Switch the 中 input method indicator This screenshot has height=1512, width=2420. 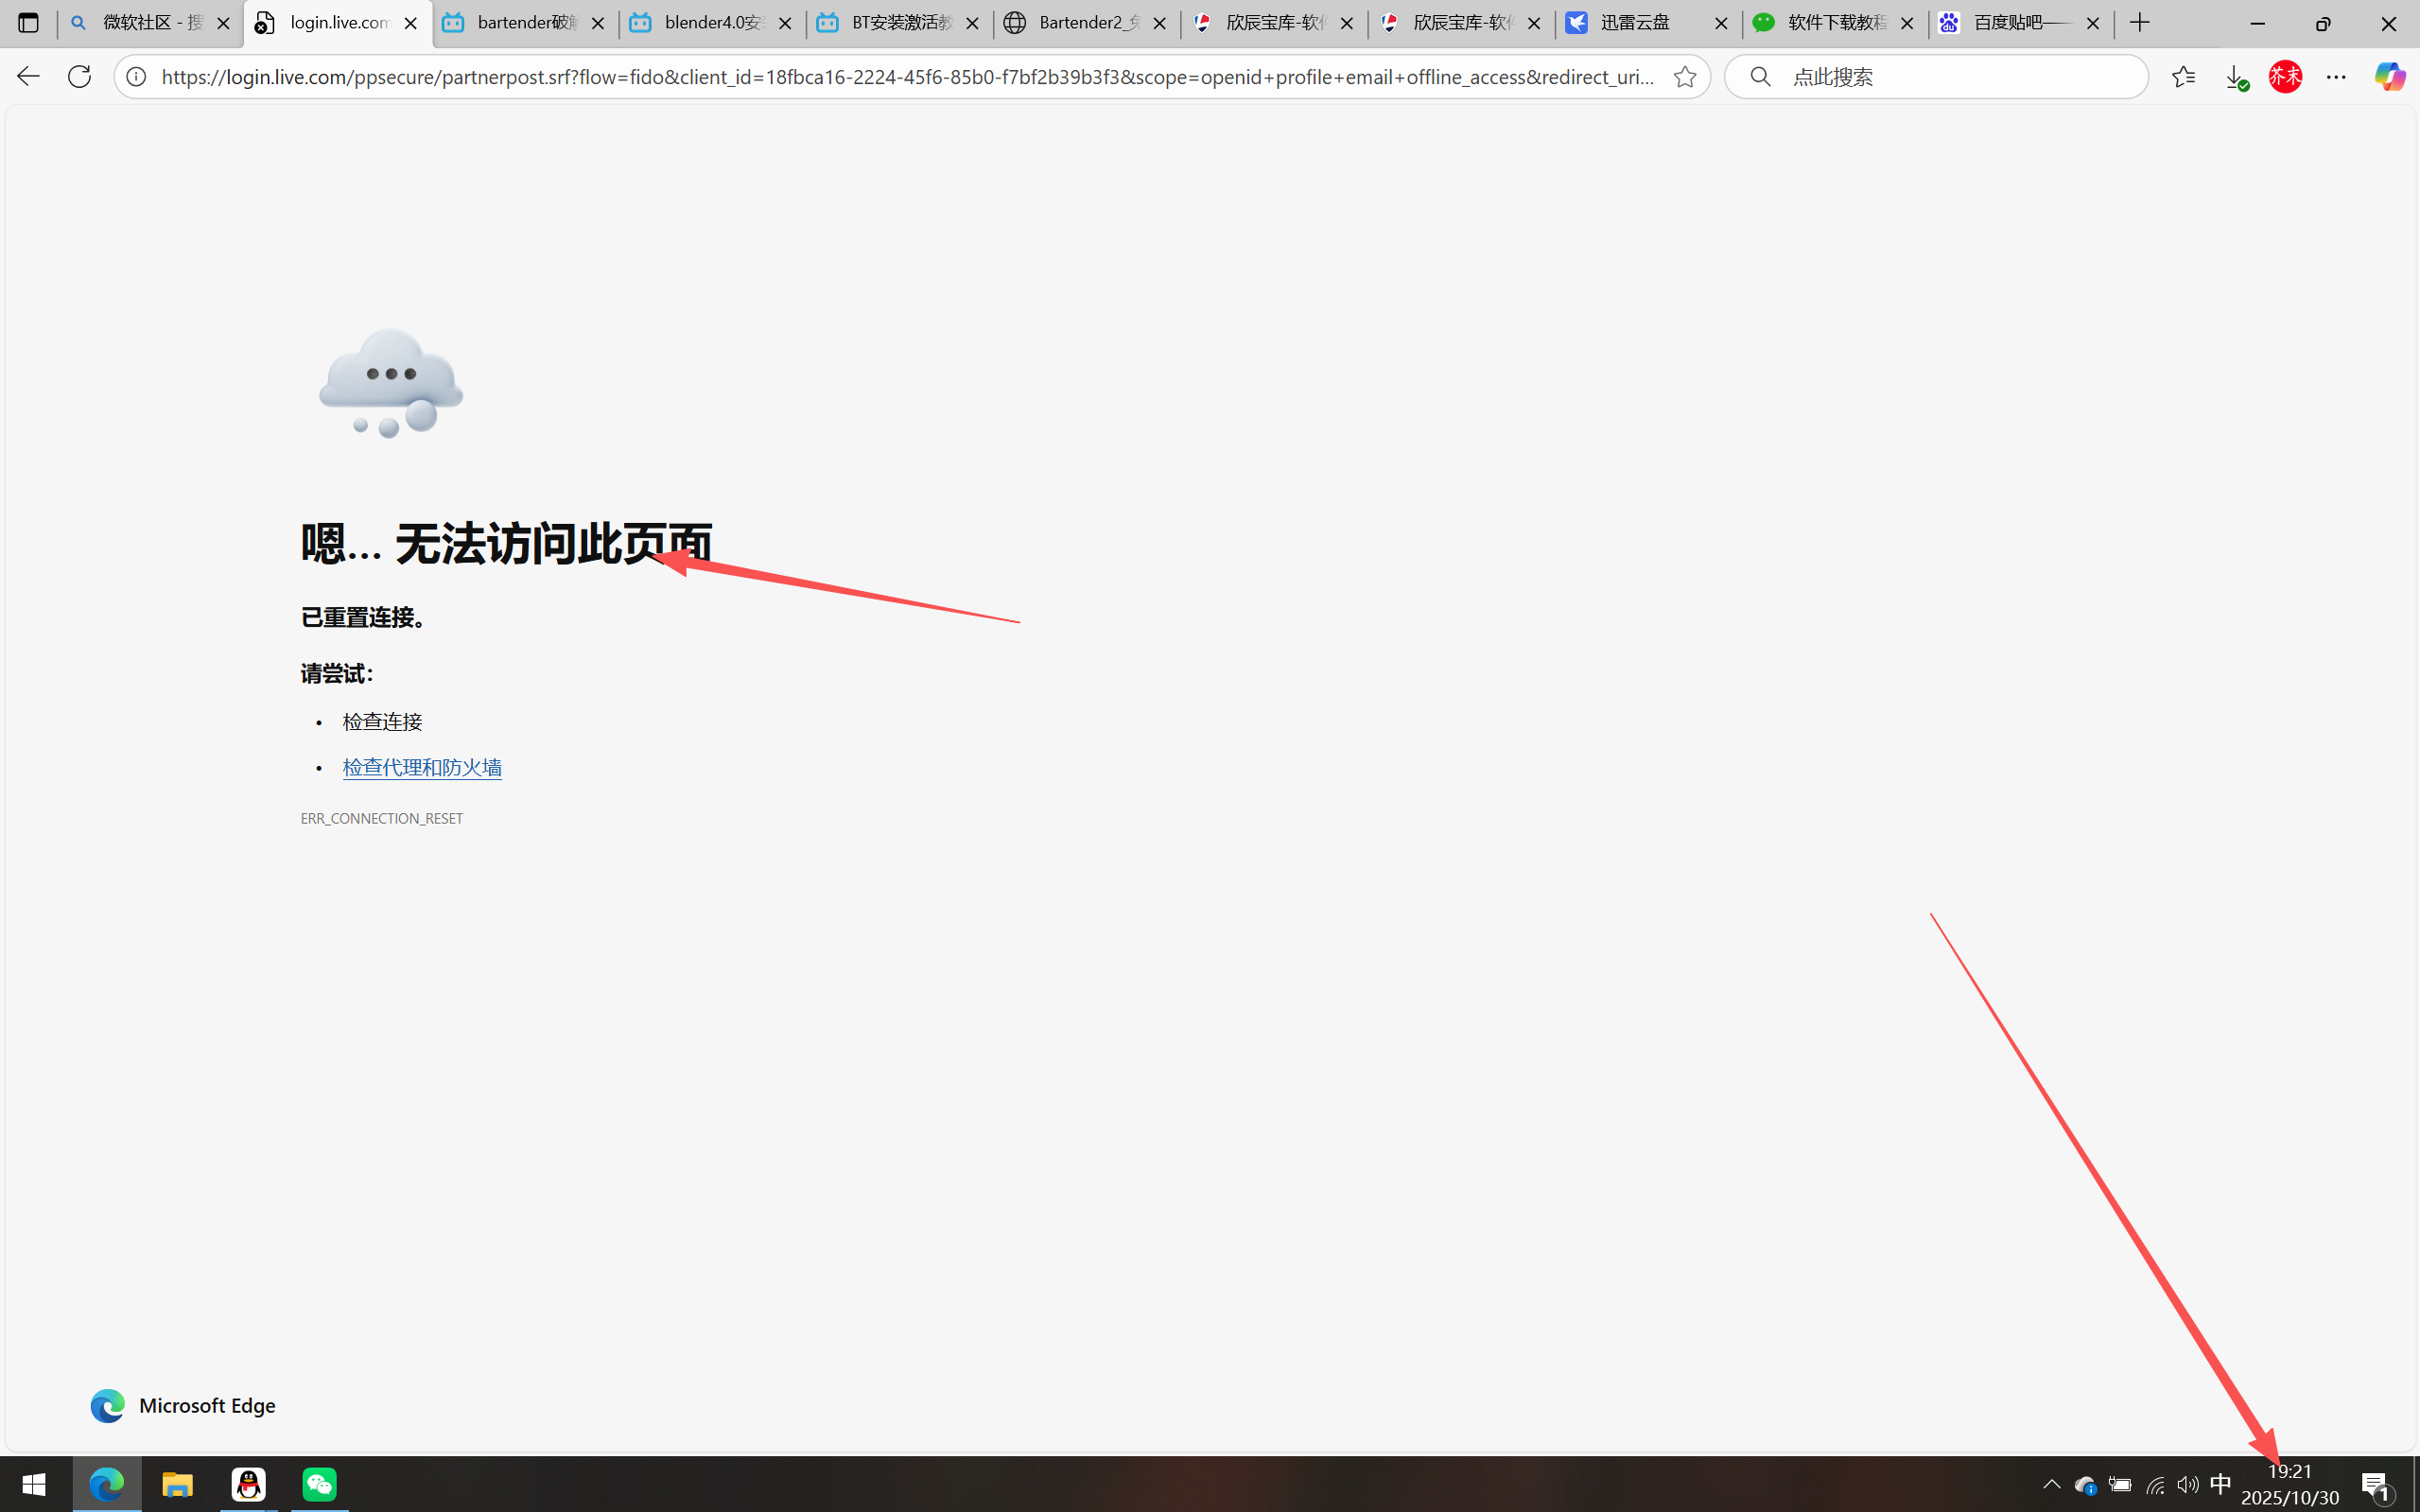2220,1484
